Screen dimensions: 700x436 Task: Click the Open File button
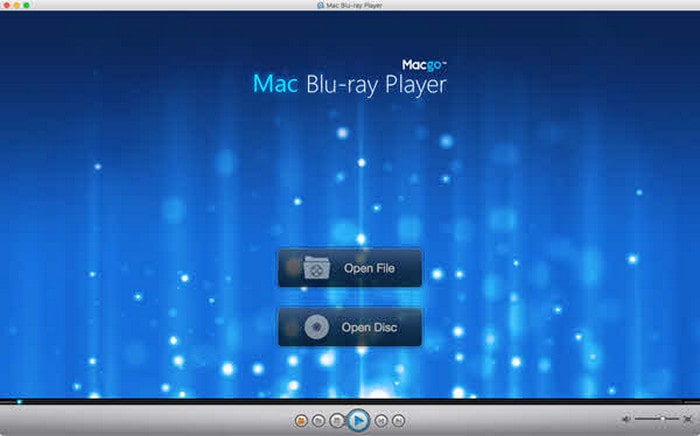tap(349, 268)
